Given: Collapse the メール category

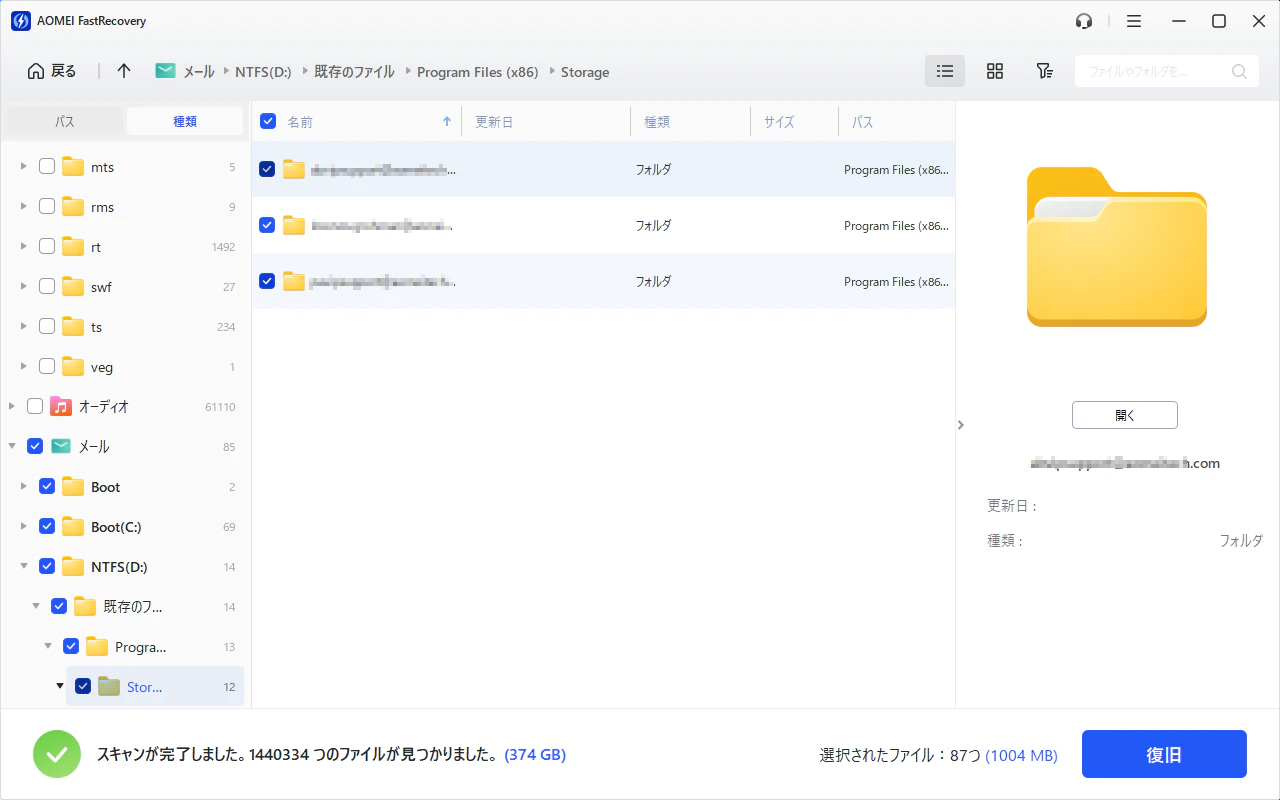Looking at the screenshot, I should [x=11, y=447].
